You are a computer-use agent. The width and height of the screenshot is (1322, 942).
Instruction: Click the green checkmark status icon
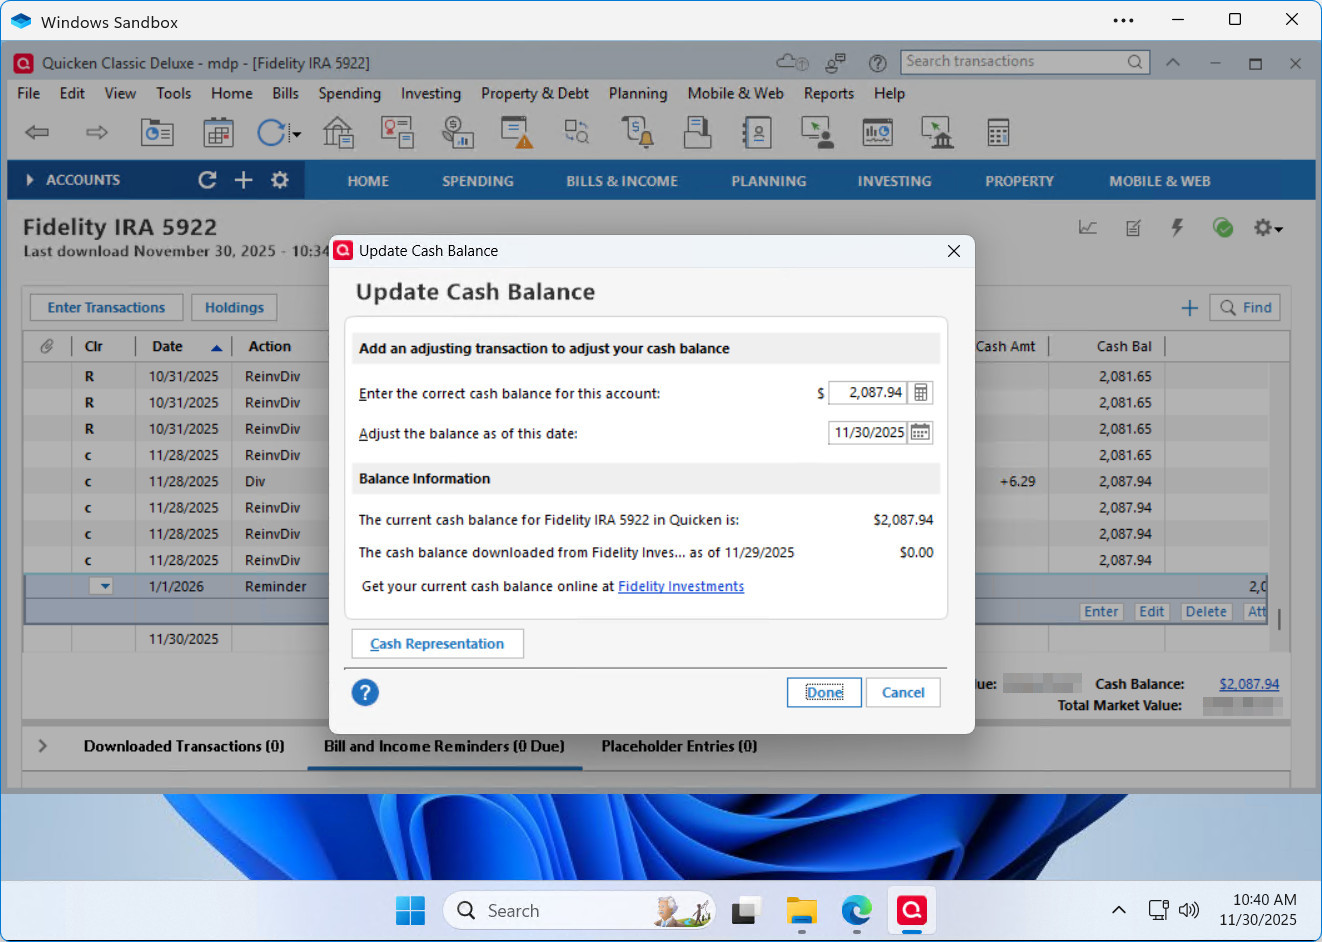[x=1223, y=228]
